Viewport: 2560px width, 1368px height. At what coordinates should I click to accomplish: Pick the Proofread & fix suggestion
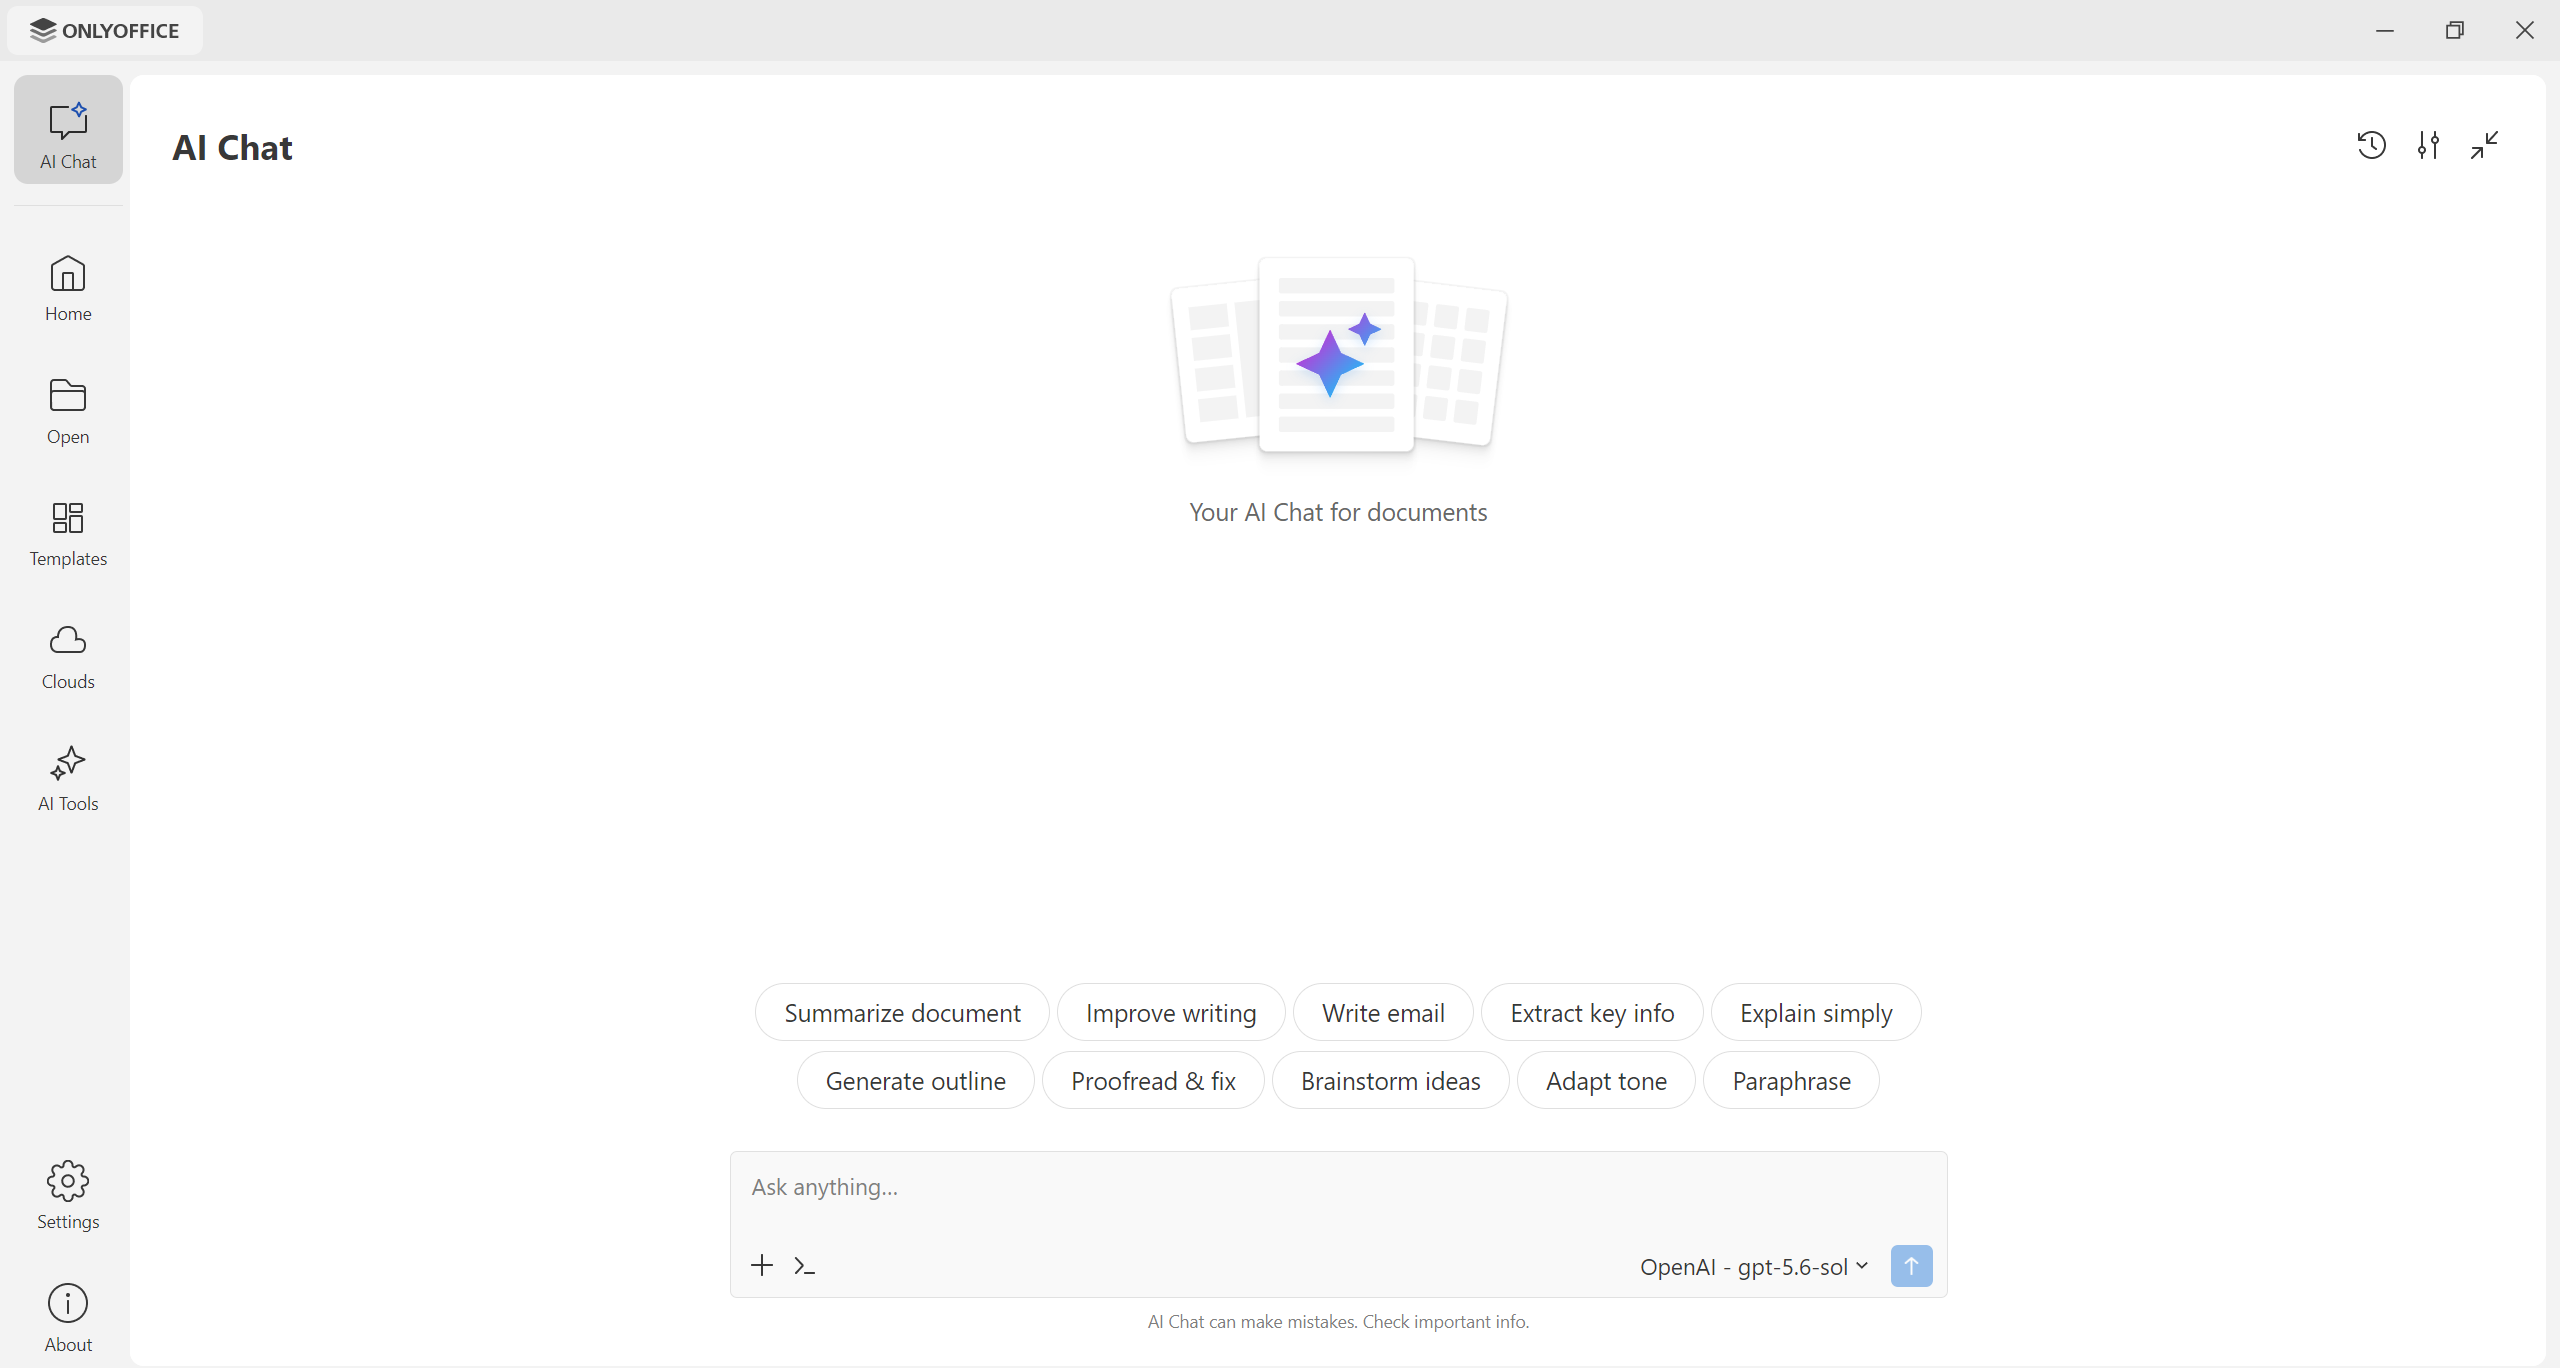pos(1153,1081)
